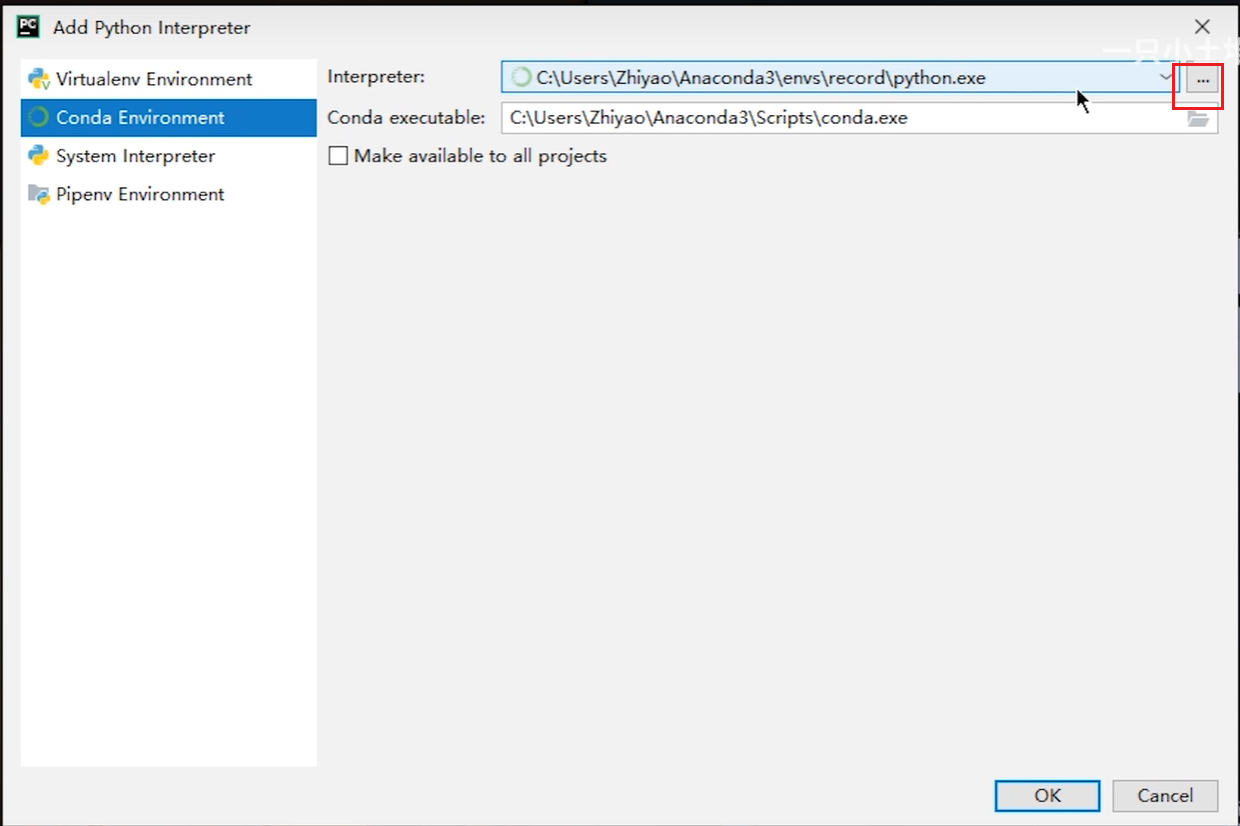Close the Add Python Interpreter dialog
Viewport: 1240px width, 826px height.
(x=1202, y=27)
